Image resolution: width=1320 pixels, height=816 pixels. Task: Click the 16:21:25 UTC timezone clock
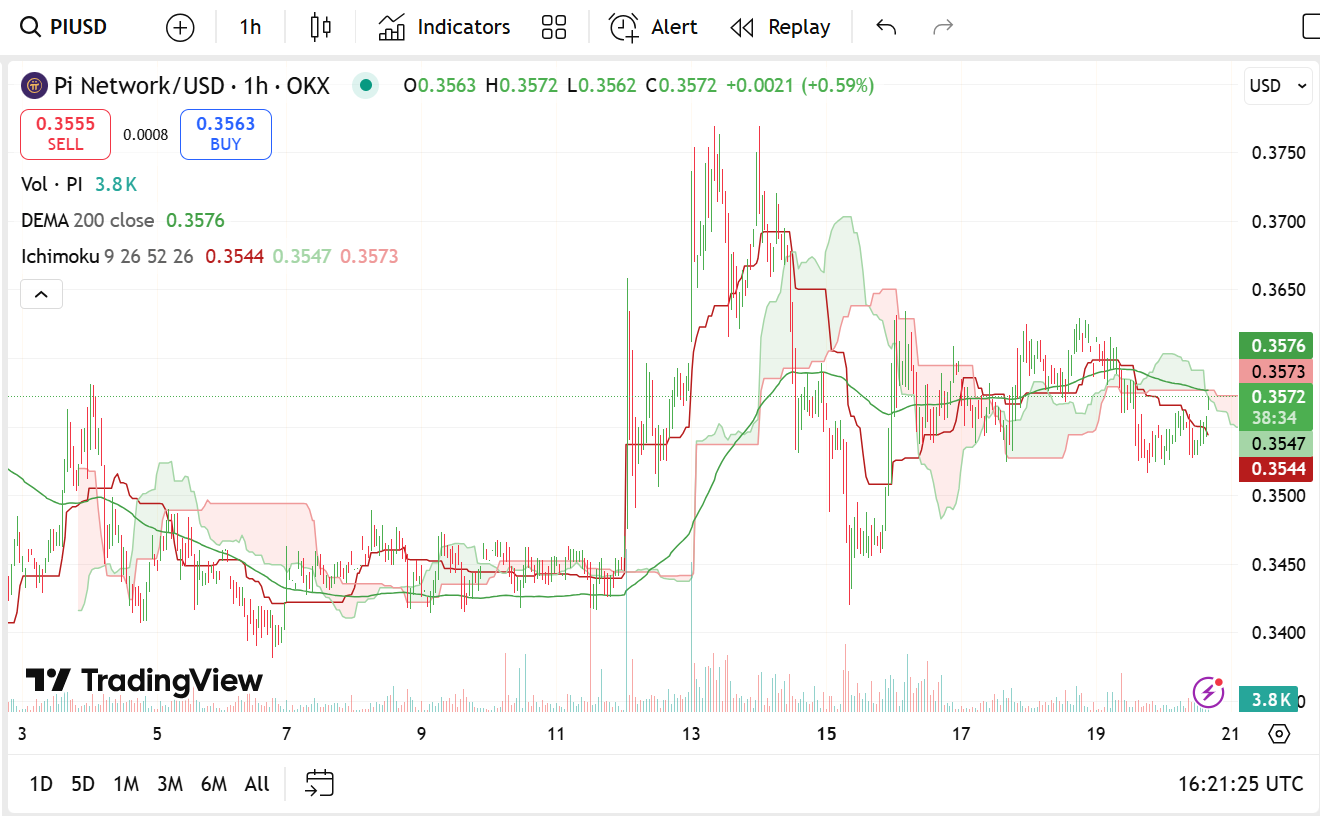[x=1241, y=784]
